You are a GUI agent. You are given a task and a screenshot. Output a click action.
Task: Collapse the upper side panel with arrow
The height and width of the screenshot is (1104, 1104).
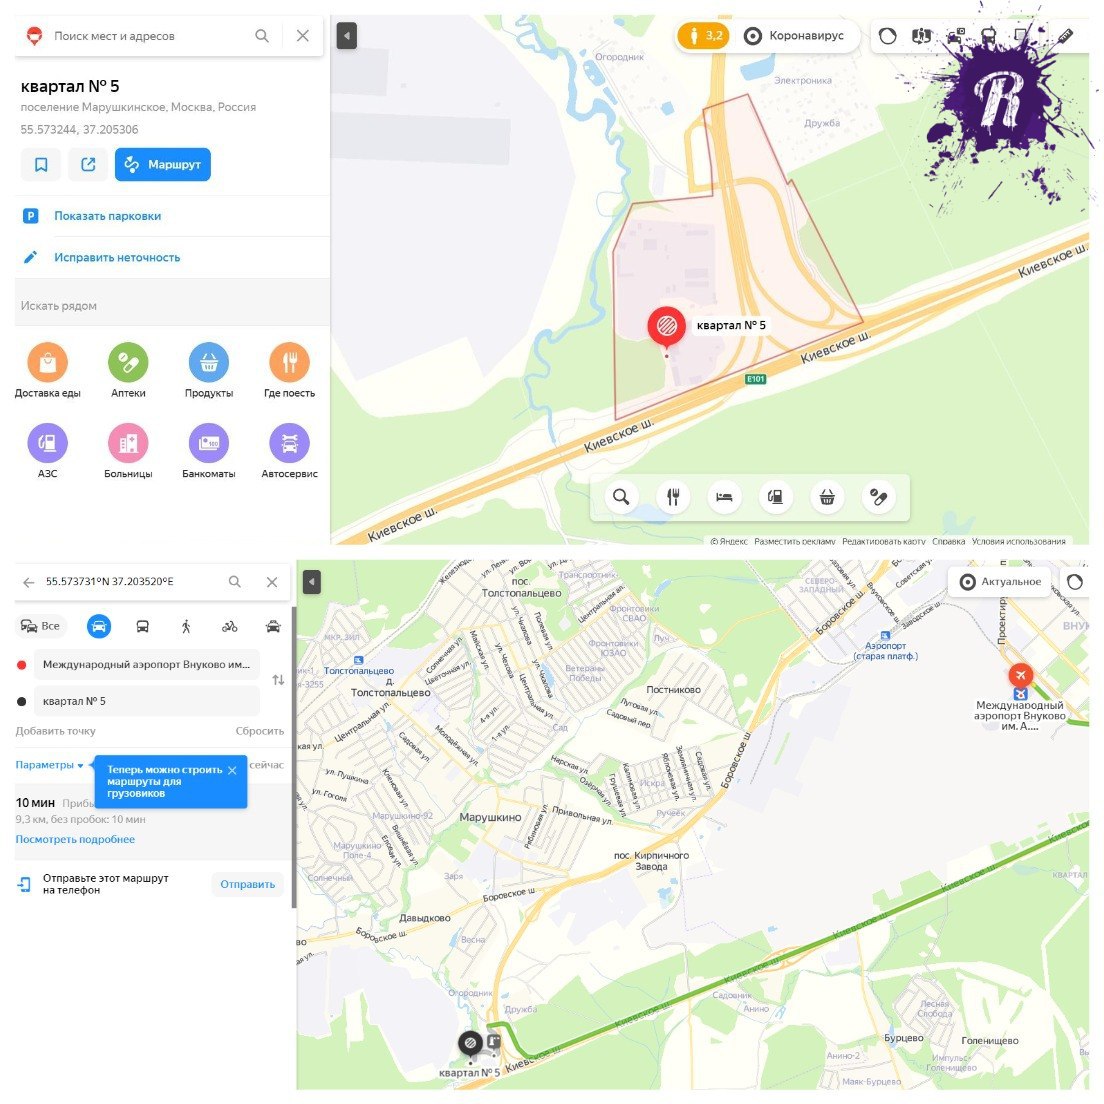click(x=346, y=36)
